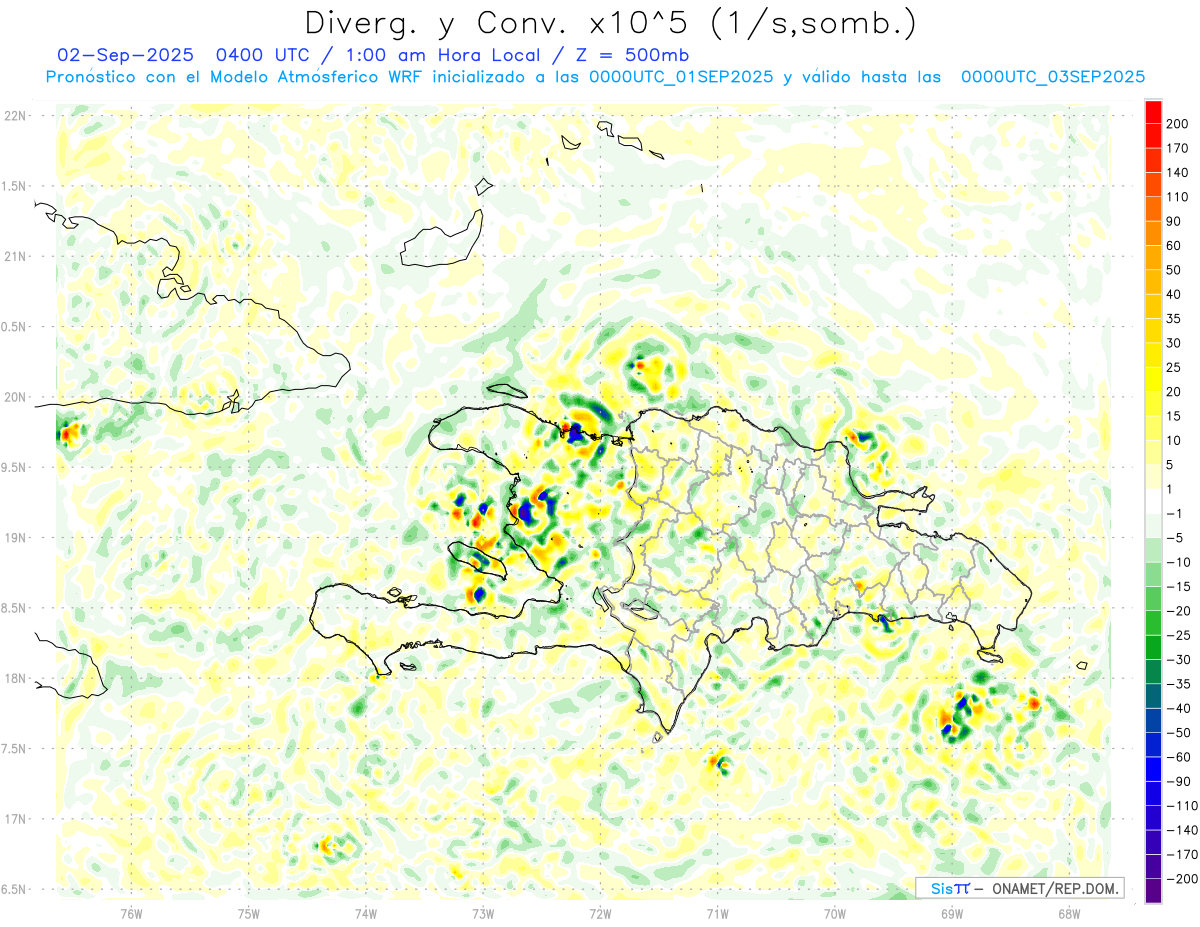Click the positive '200' colorbar value

pyautogui.click(x=1177, y=123)
